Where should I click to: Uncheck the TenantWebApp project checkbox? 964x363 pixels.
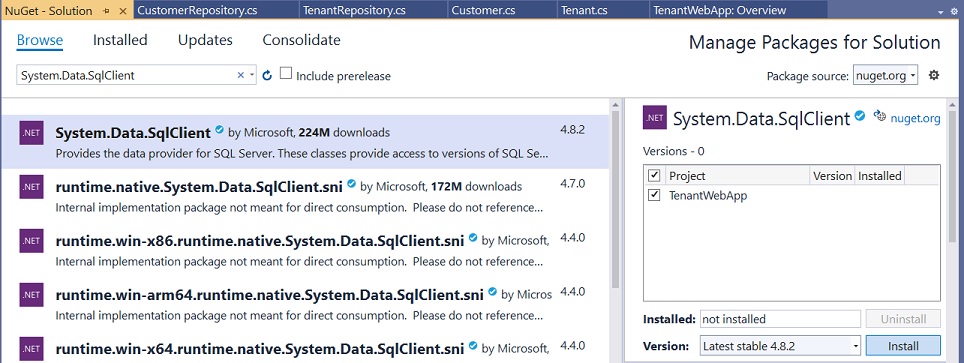[654, 196]
